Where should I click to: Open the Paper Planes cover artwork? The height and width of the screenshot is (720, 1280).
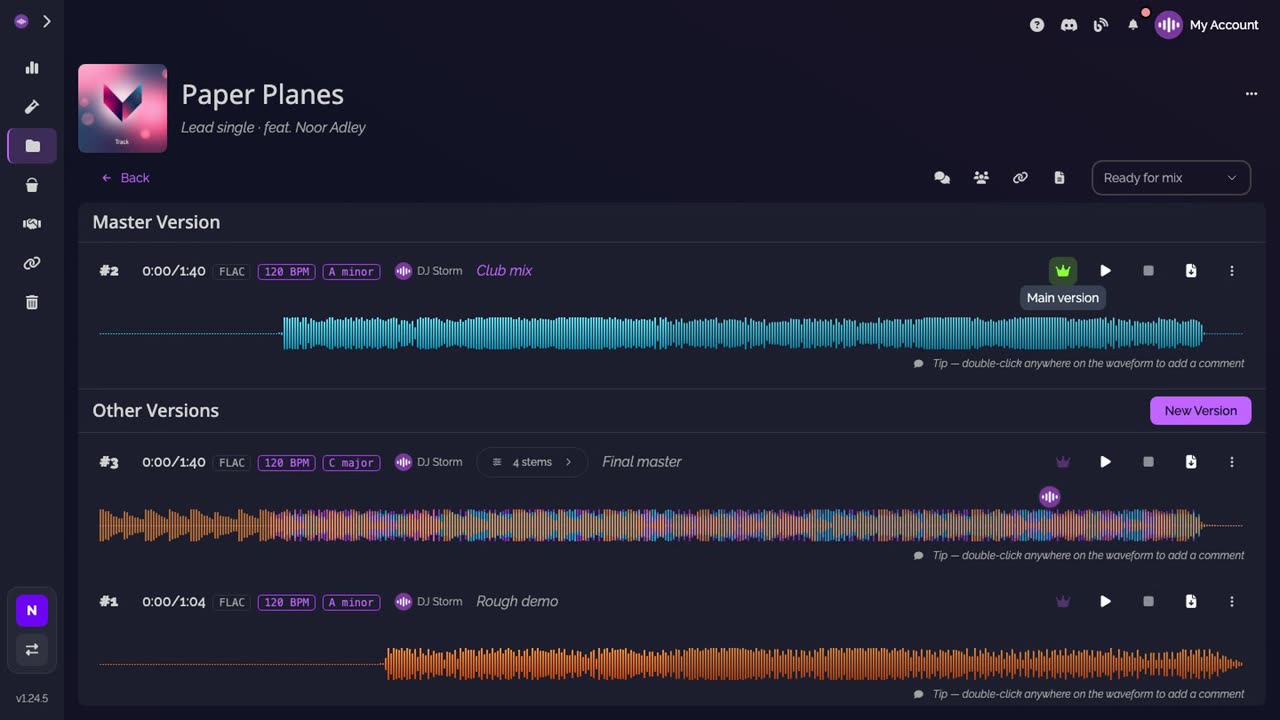123,108
